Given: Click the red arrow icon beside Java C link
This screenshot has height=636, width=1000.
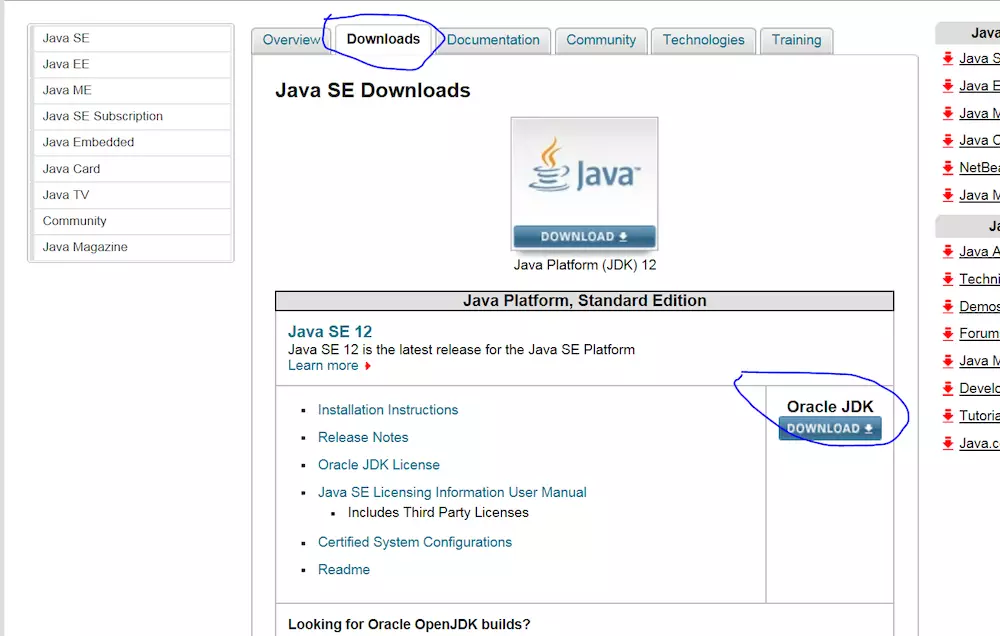Looking at the screenshot, I should 948,140.
